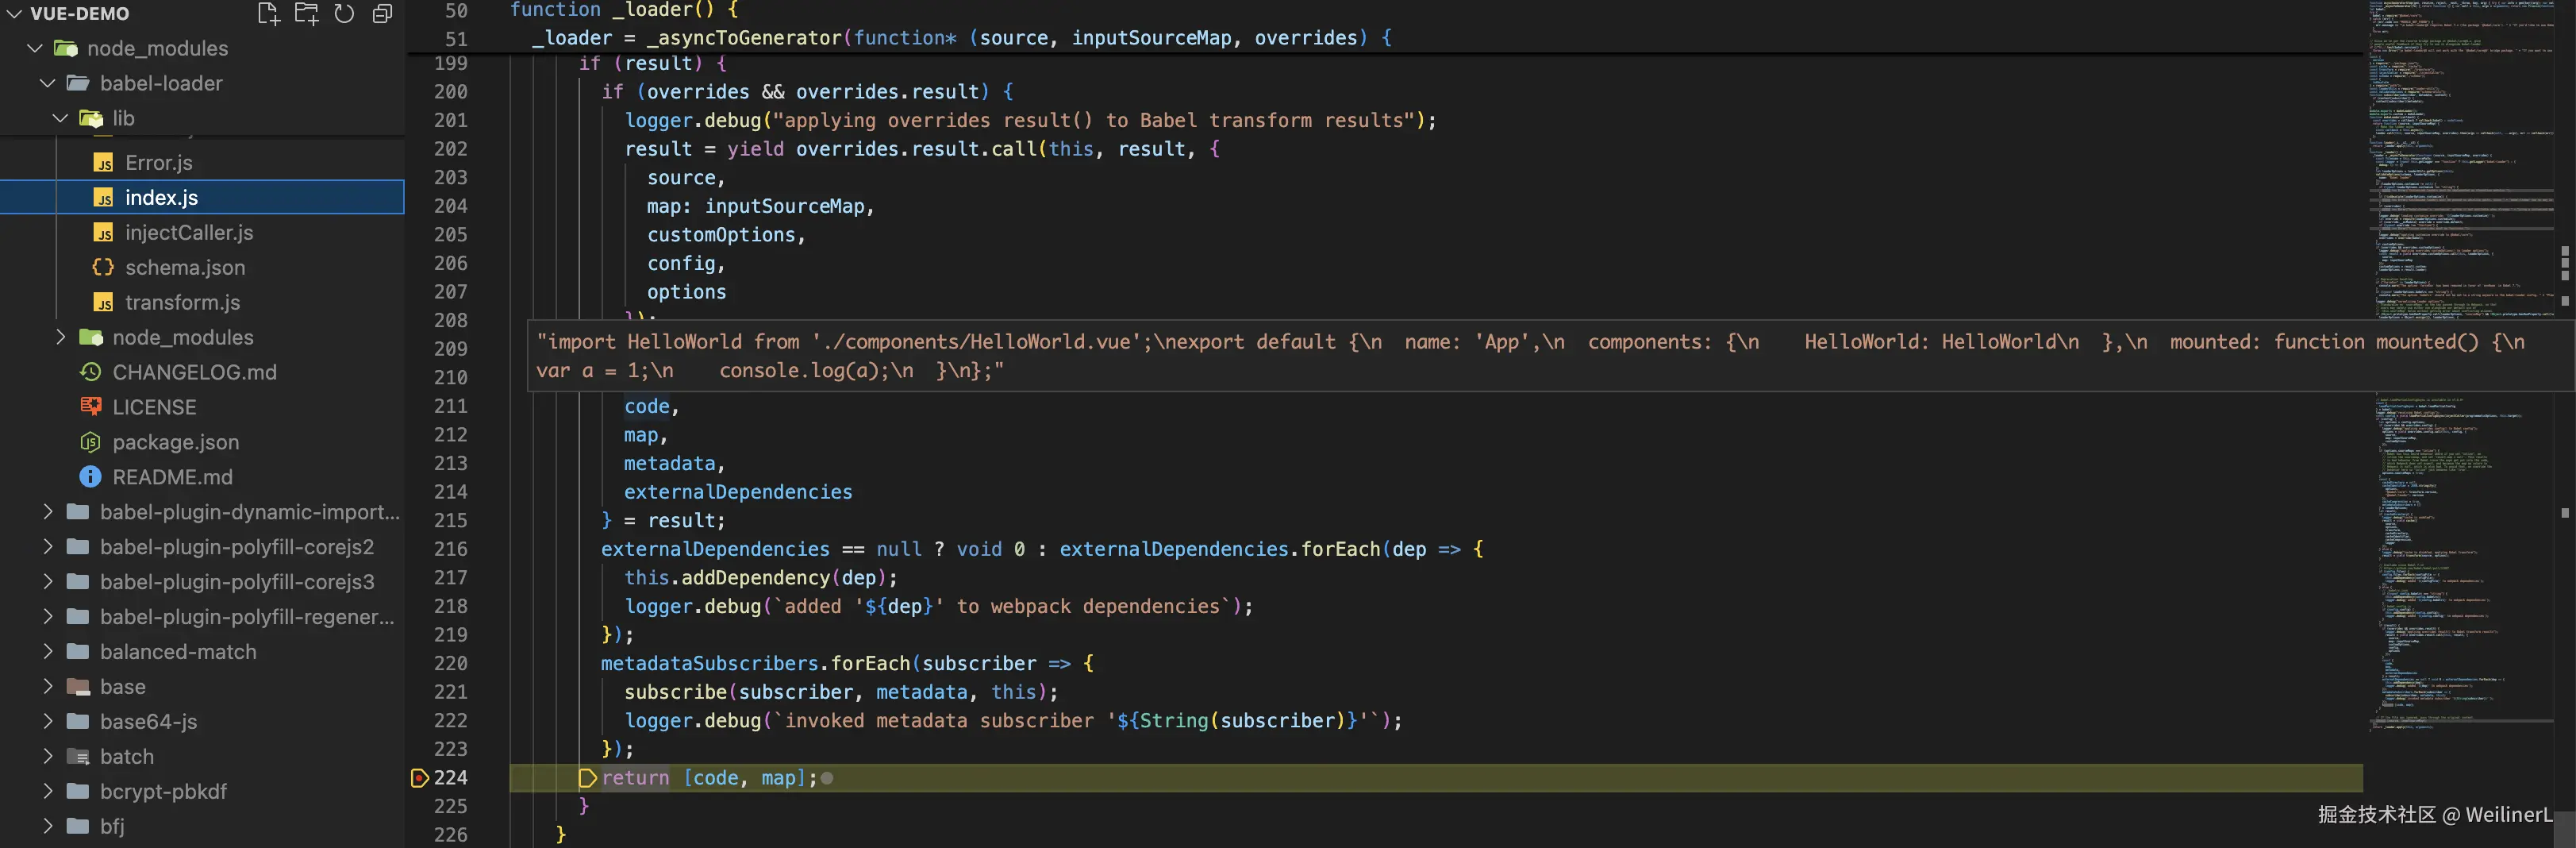Expand the babel-plugin-polyfill-corejs2 folder

click(48, 547)
